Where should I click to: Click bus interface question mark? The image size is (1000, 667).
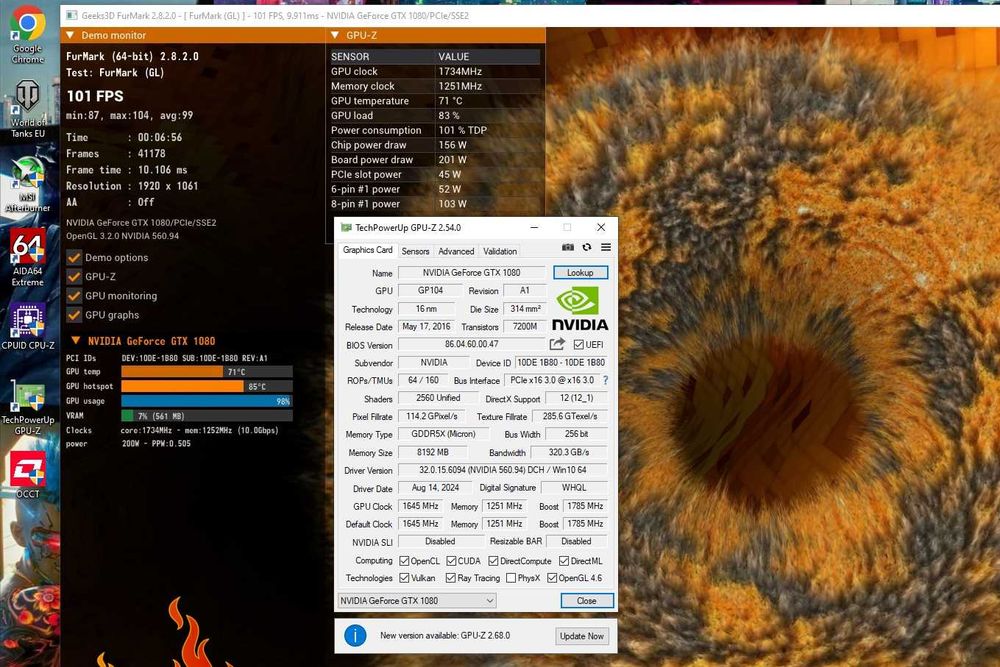(605, 380)
